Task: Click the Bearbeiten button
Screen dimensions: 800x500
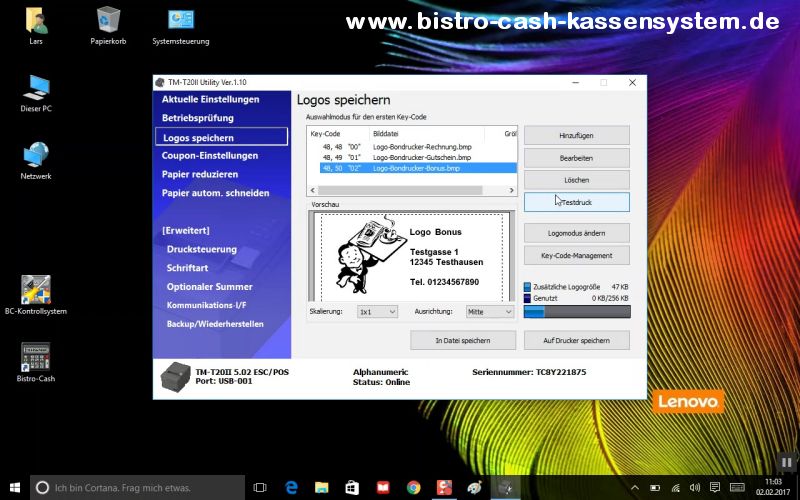Action: click(577, 158)
